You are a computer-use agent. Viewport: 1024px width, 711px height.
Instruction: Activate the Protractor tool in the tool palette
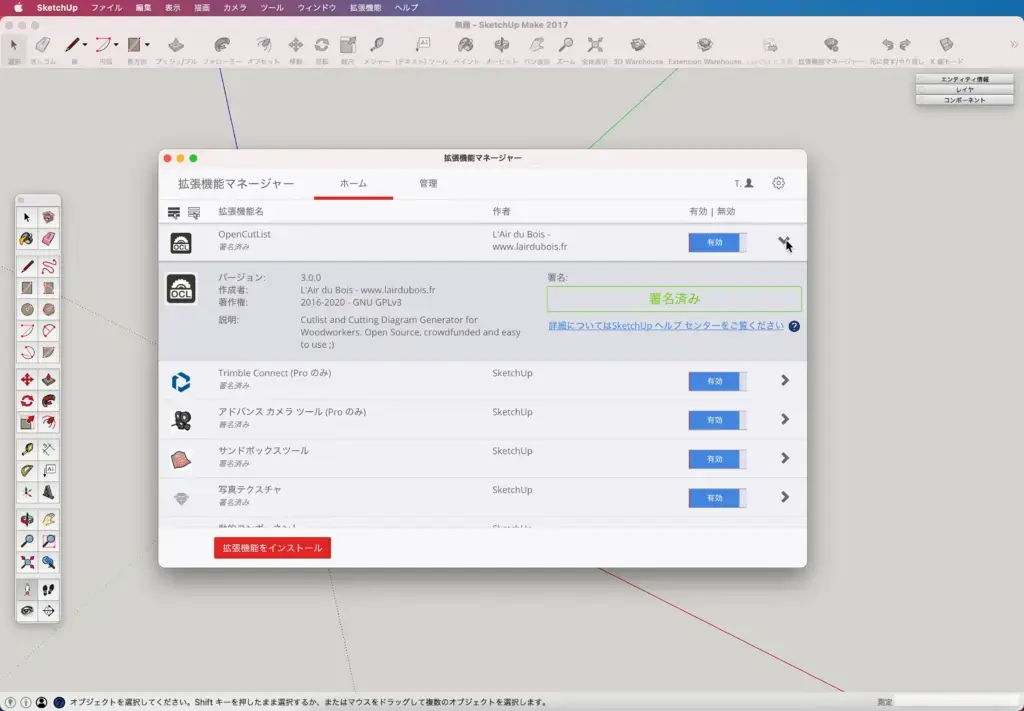[27, 470]
